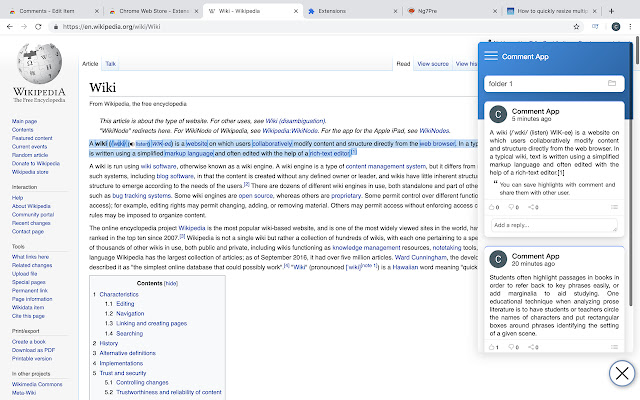Open the first comment's list options icon

613,207
